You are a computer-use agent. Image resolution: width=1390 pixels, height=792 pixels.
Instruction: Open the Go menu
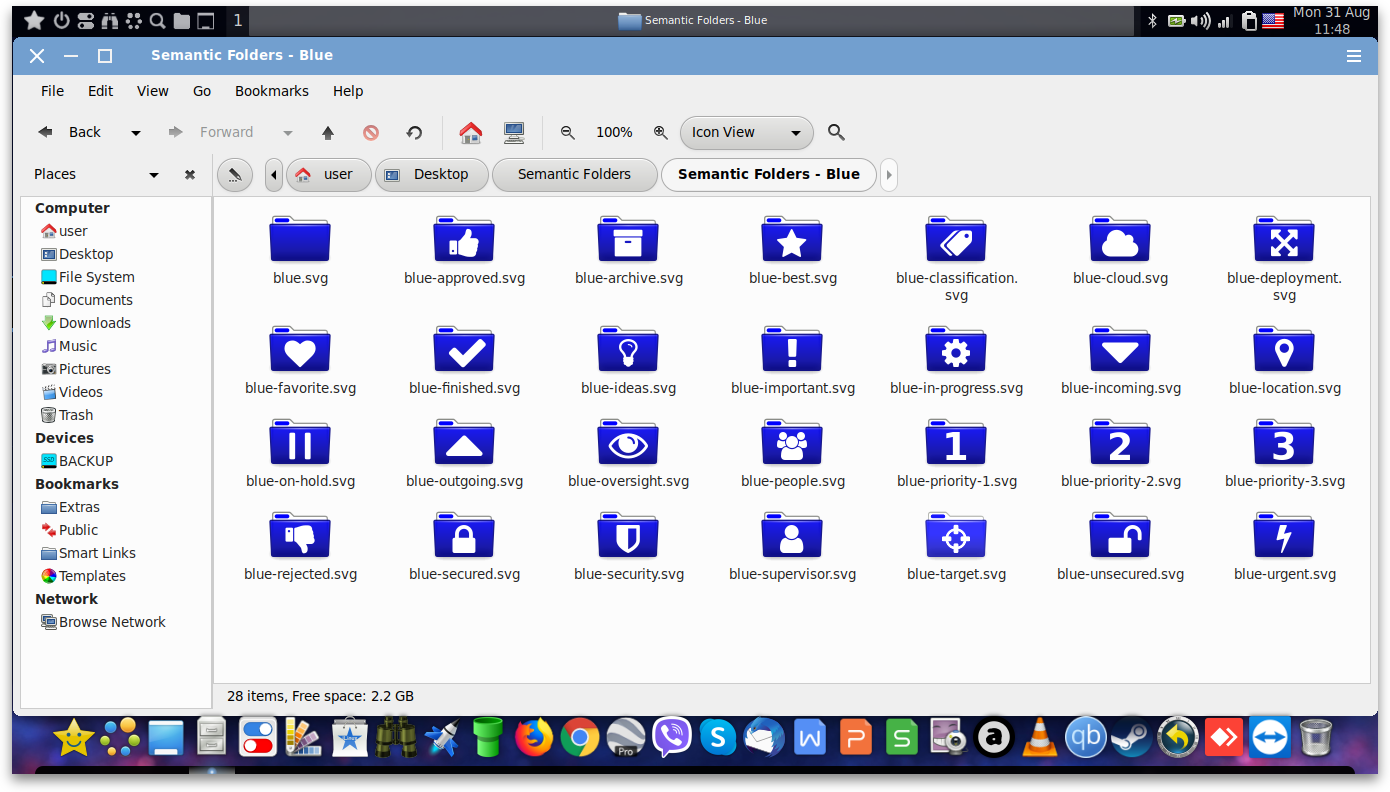click(x=202, y=91)
